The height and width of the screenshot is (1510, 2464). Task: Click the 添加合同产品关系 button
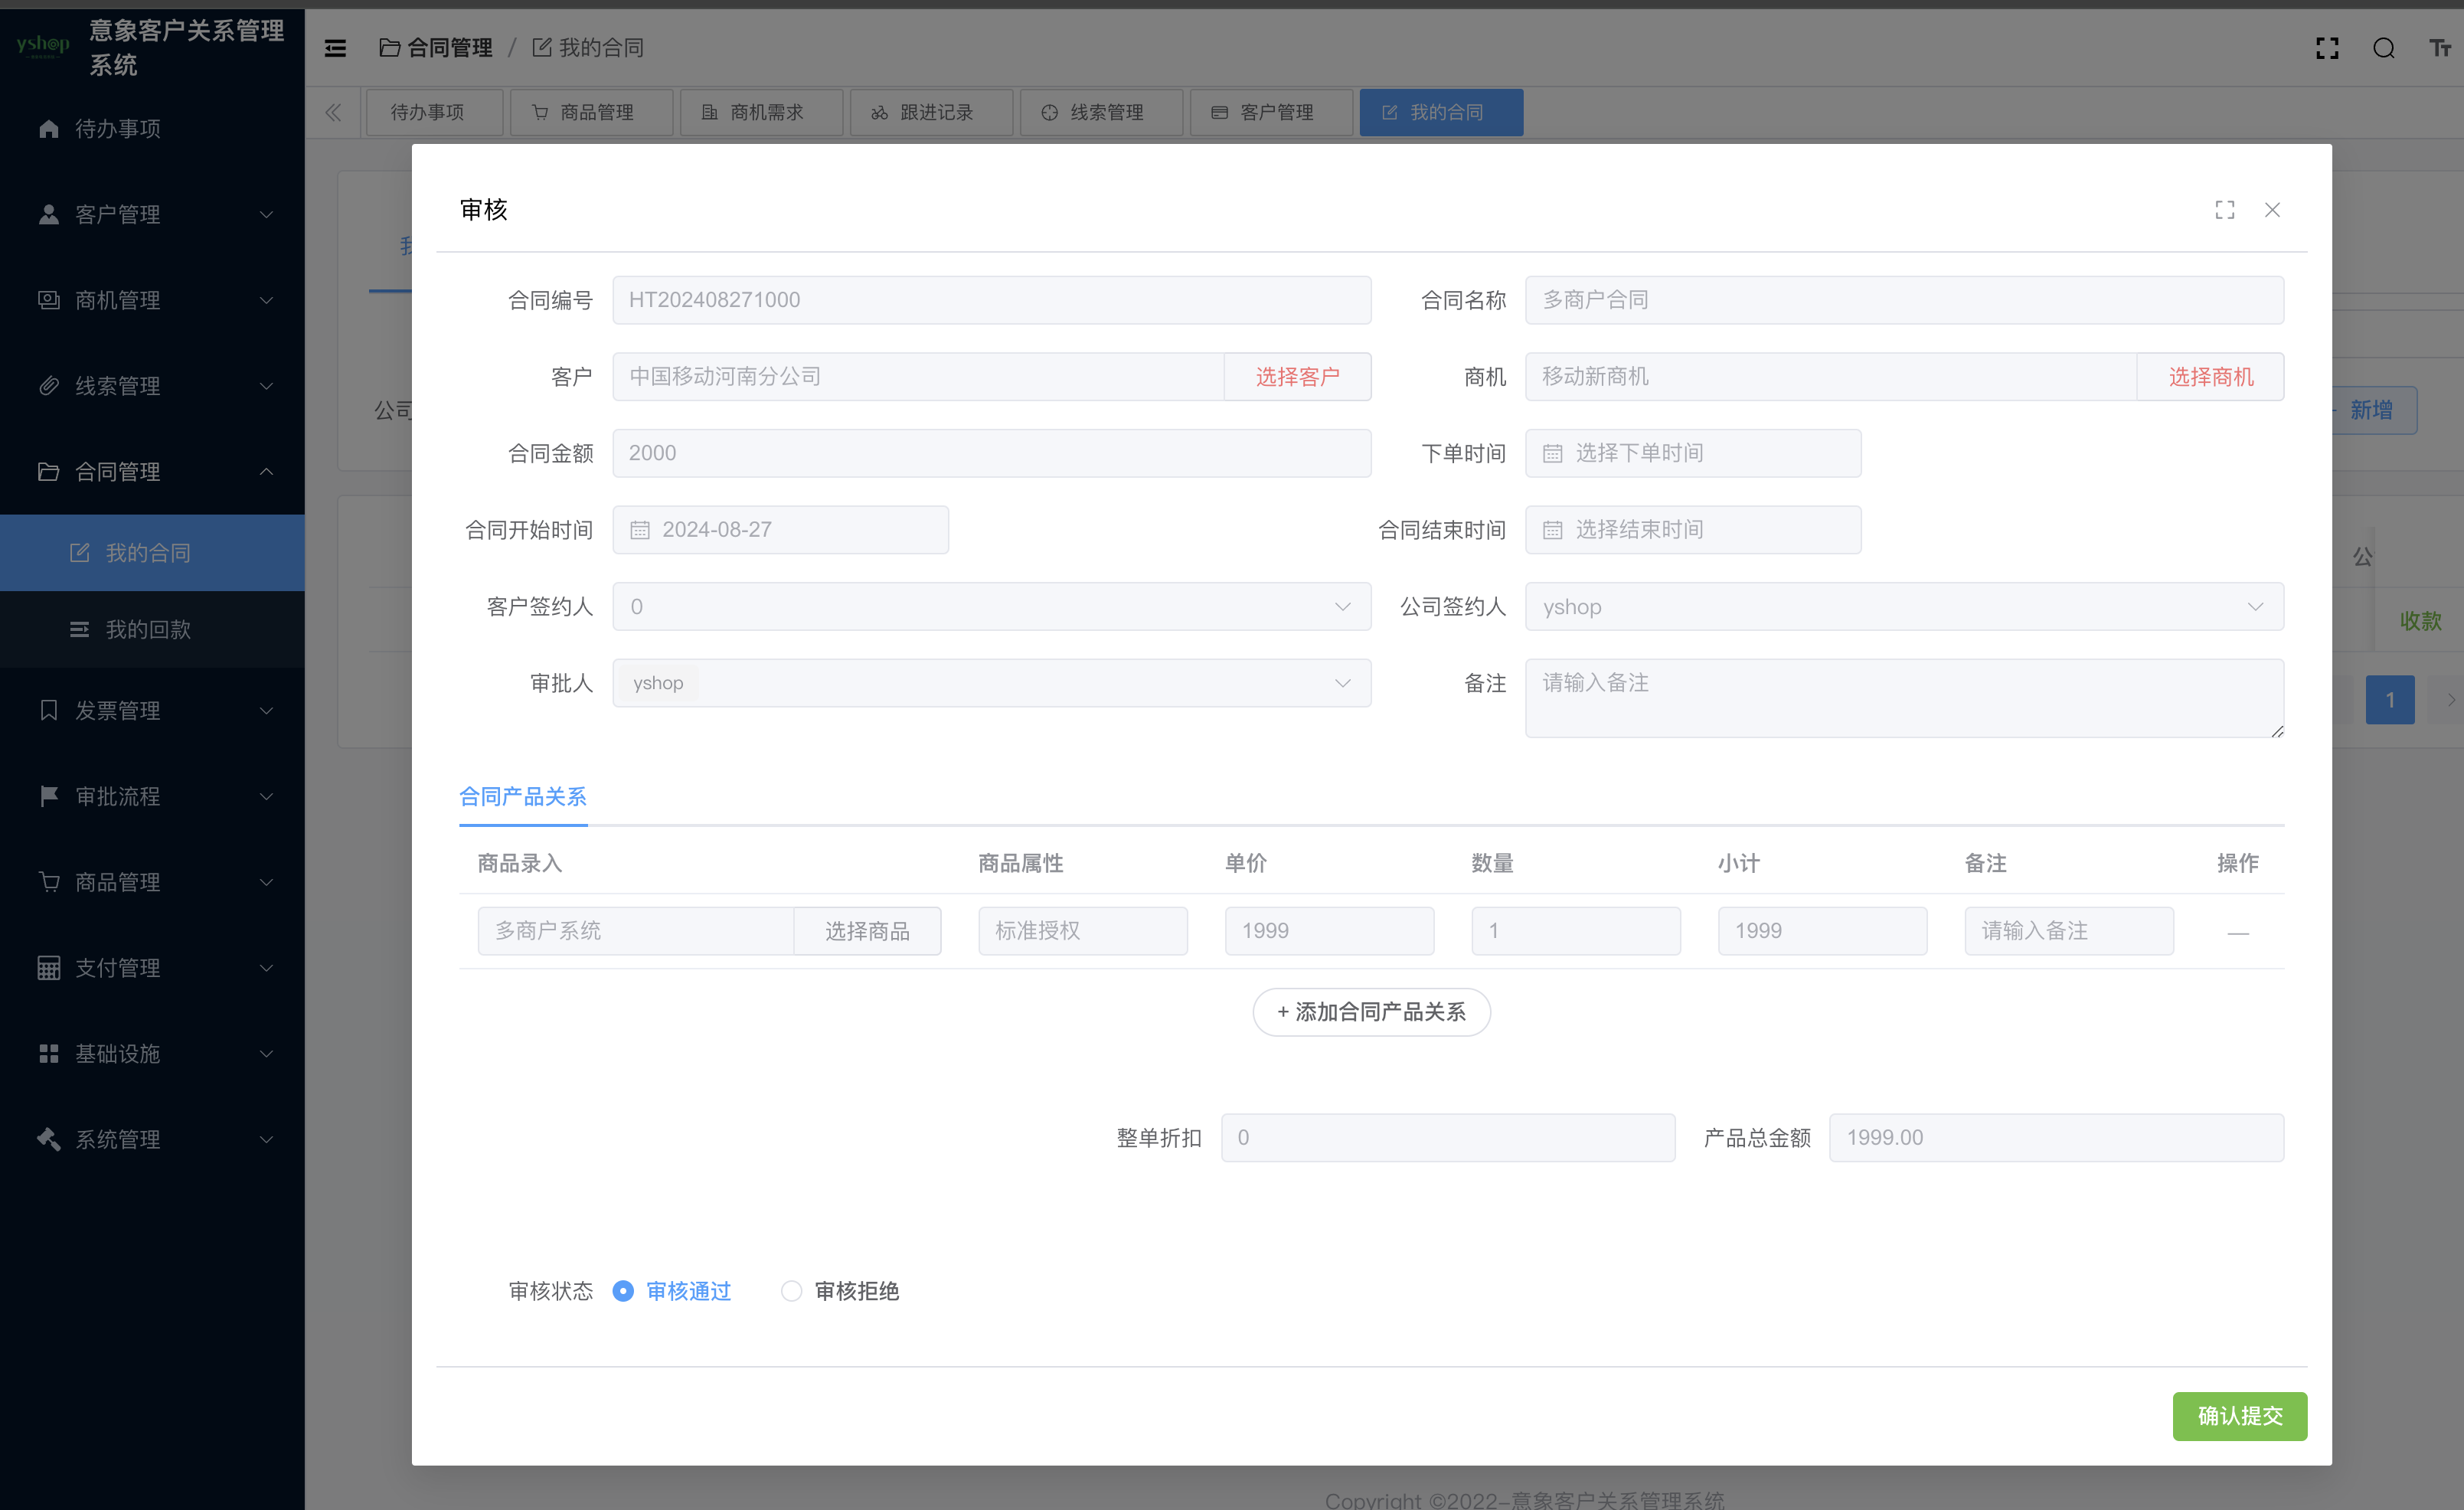click(x=1370, y=1012)
